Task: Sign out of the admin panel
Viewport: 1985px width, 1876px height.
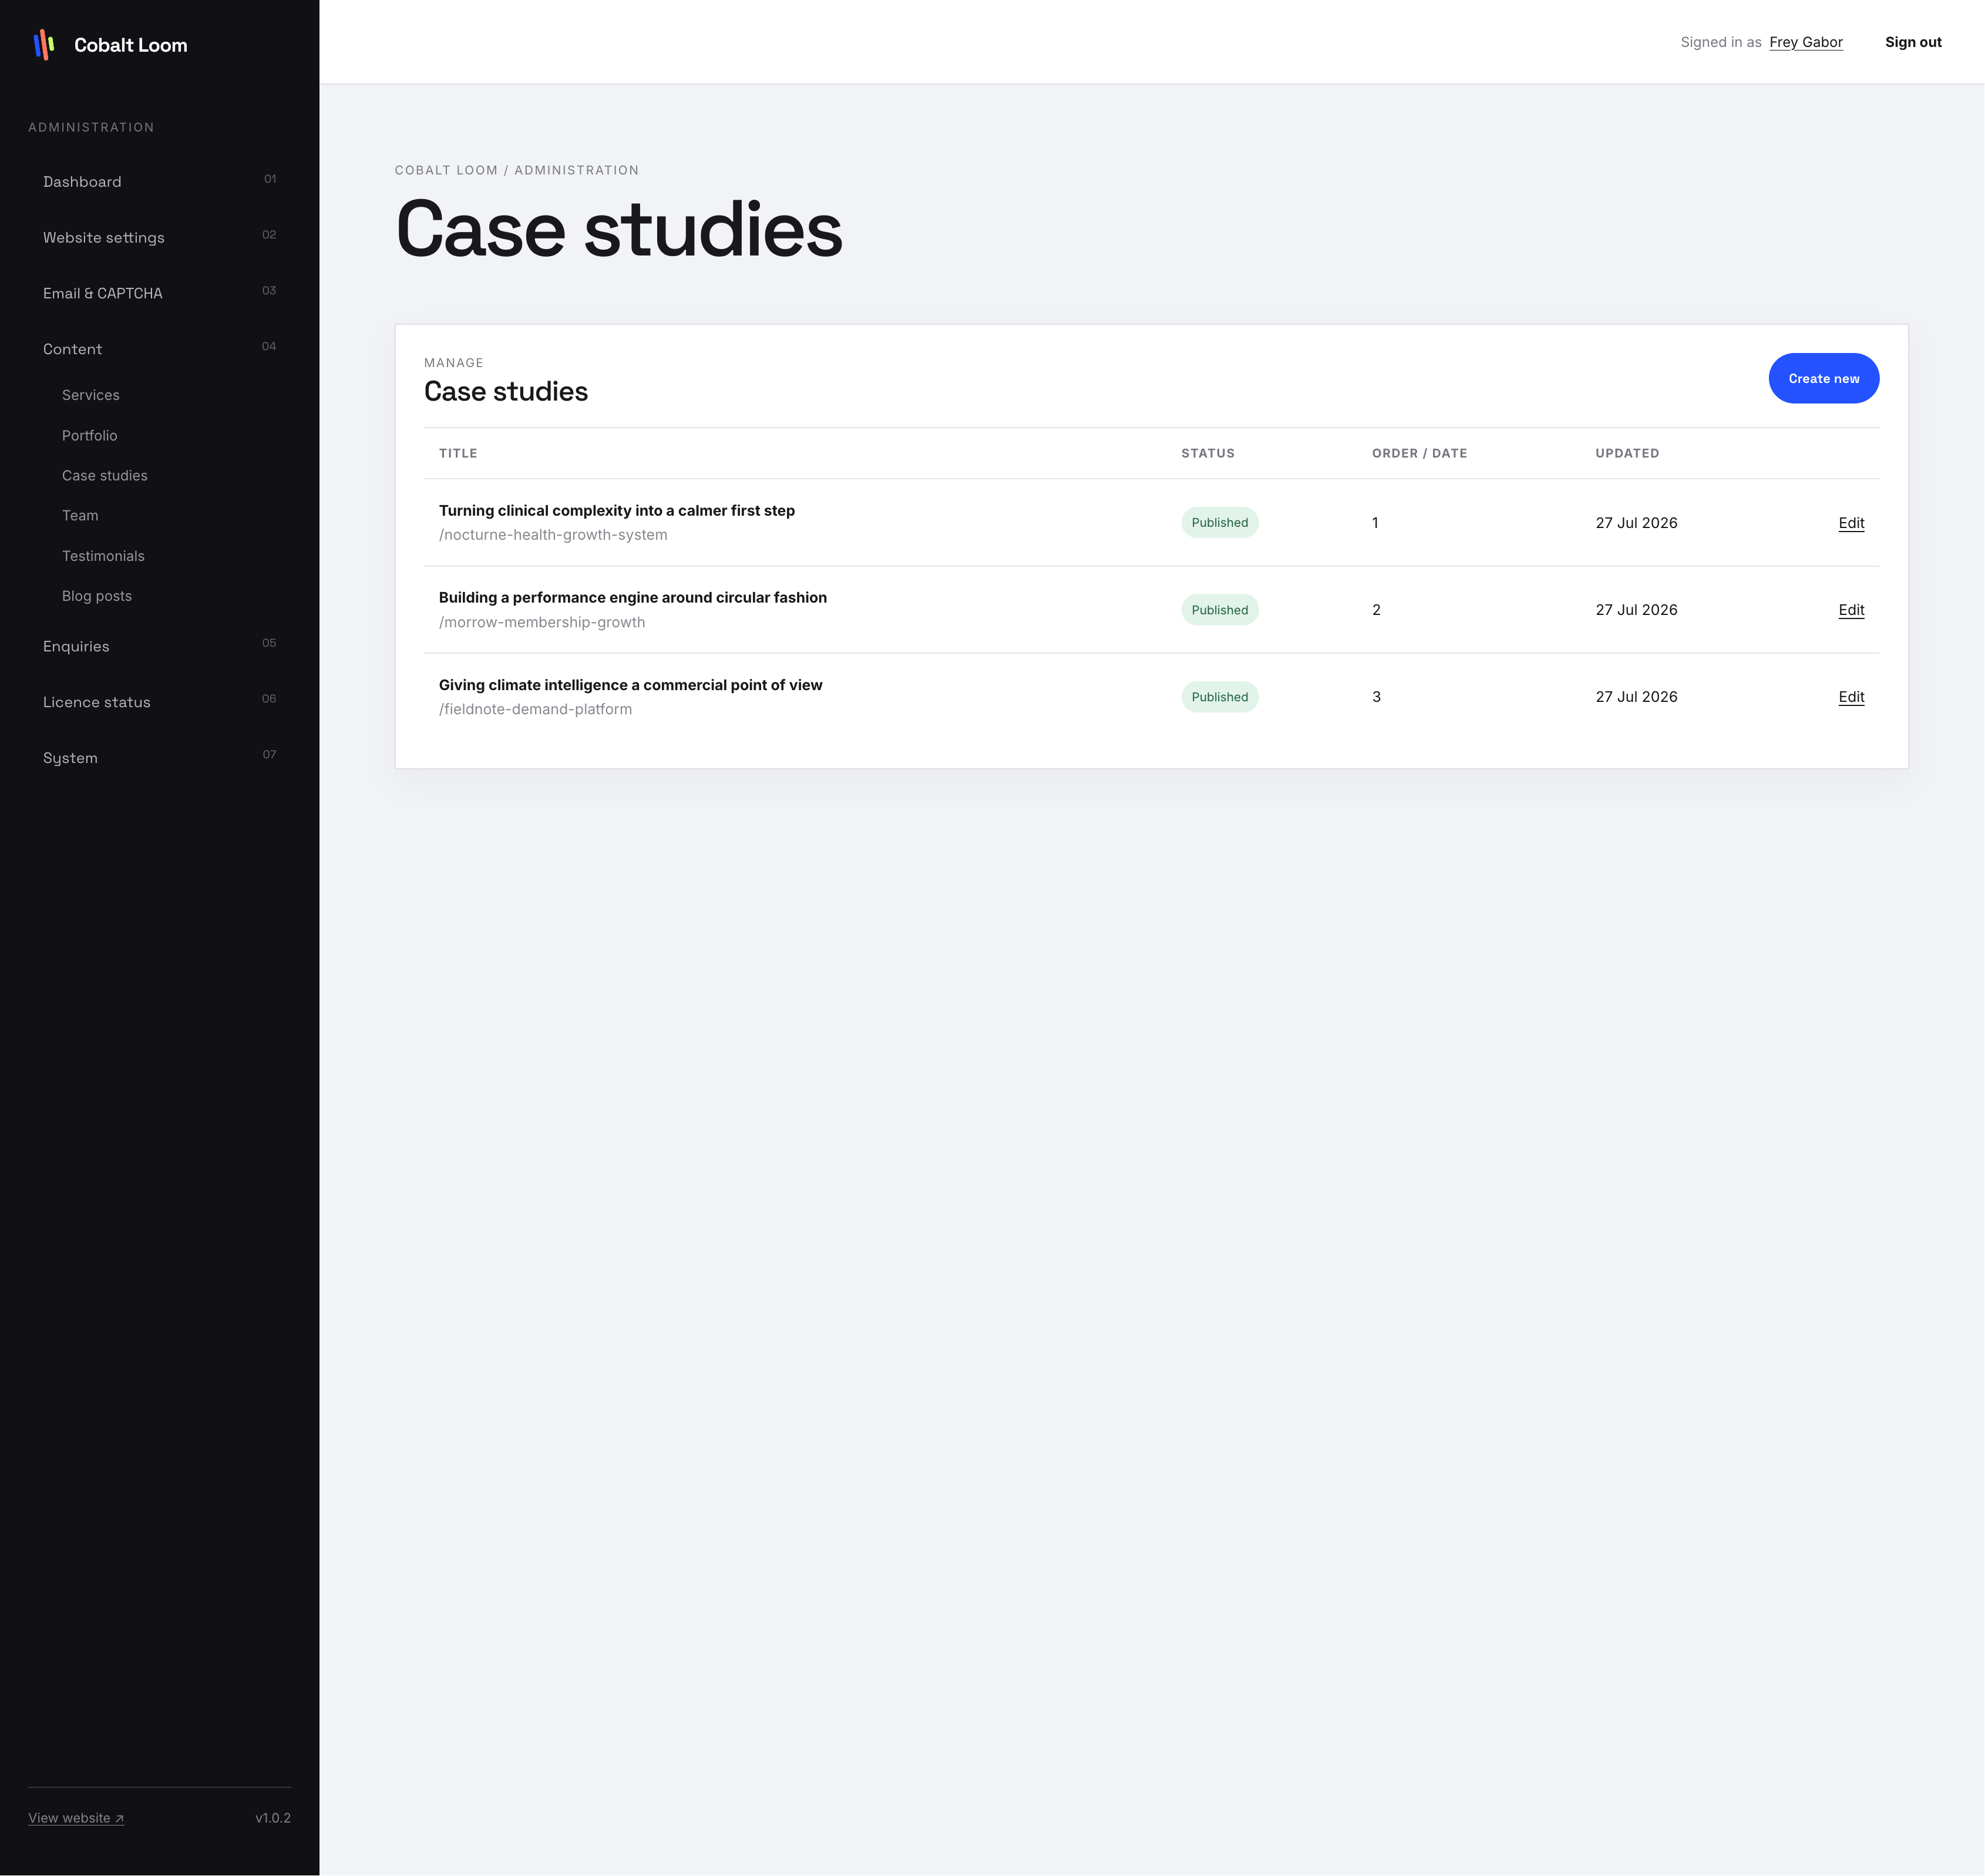Action: [1913, 42]
